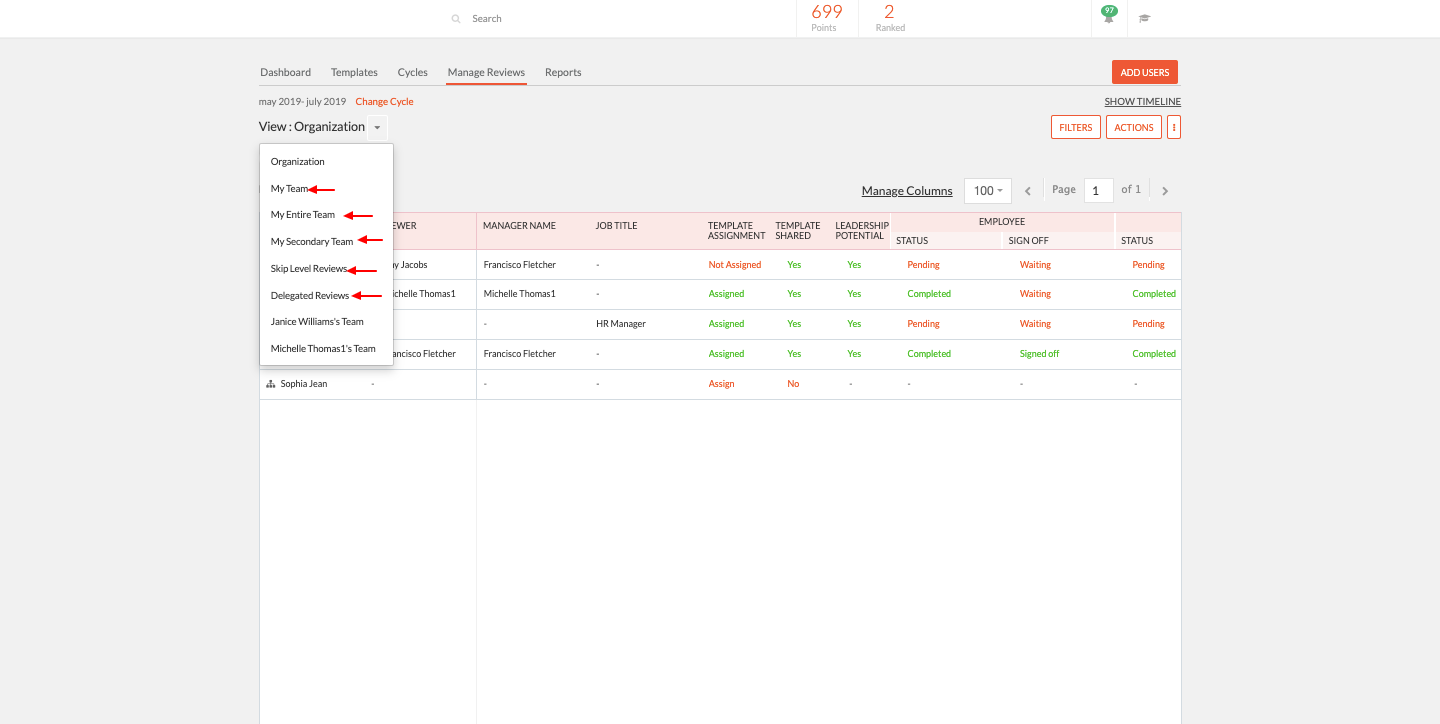
Task: Click the EMPLOYEE group header
Action: [x=1002, y=222]
